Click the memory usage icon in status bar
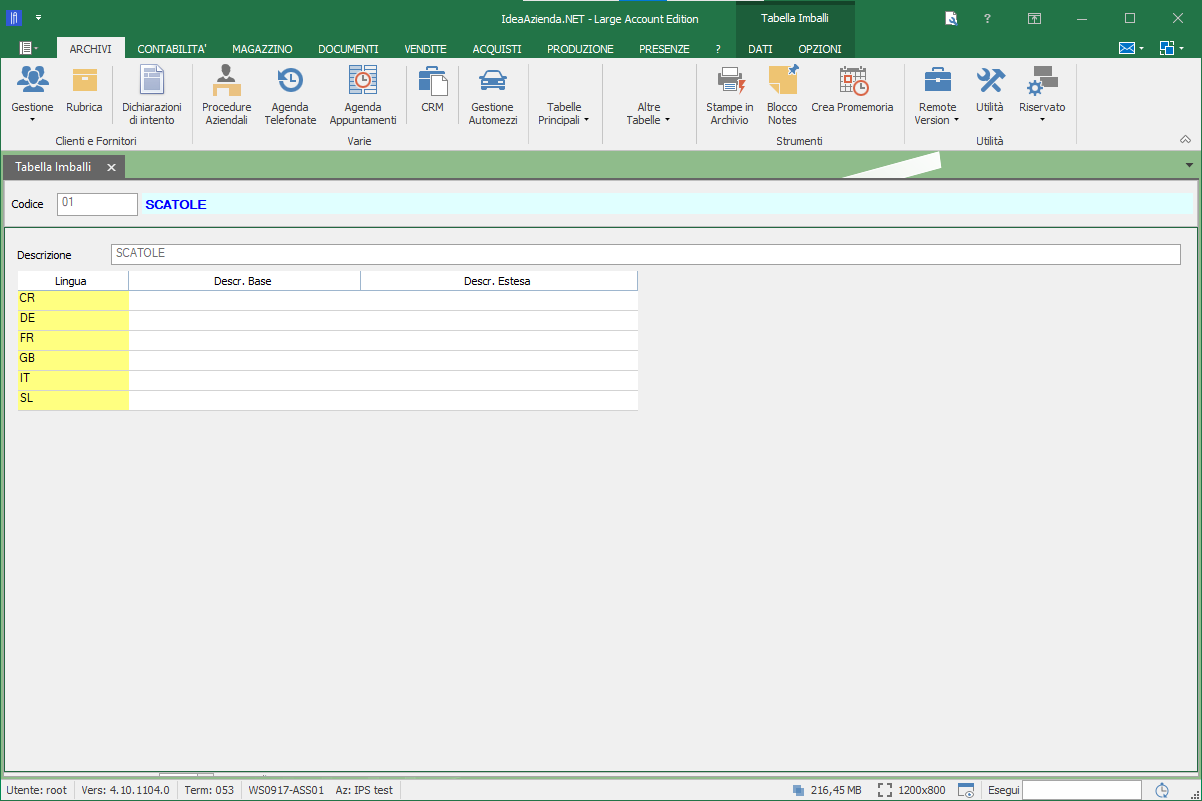1202x801 pixels. tap(797, 790)
